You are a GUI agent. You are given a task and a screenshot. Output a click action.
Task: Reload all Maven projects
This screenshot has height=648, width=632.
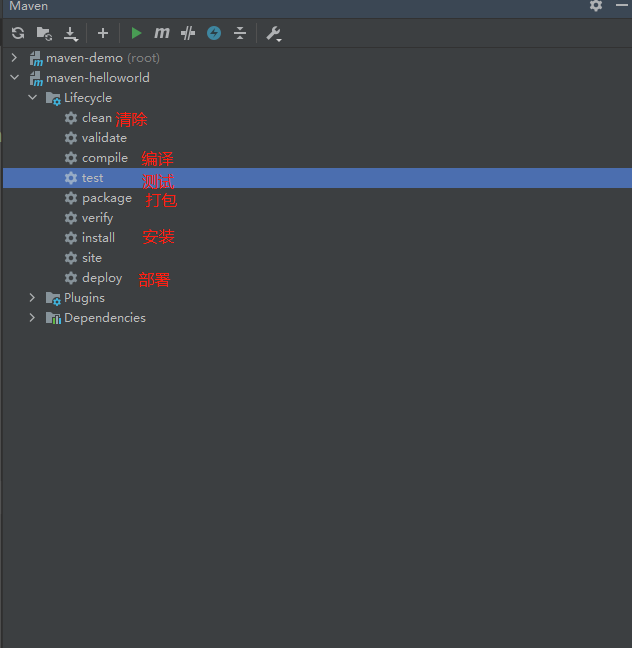click(18, 33)
